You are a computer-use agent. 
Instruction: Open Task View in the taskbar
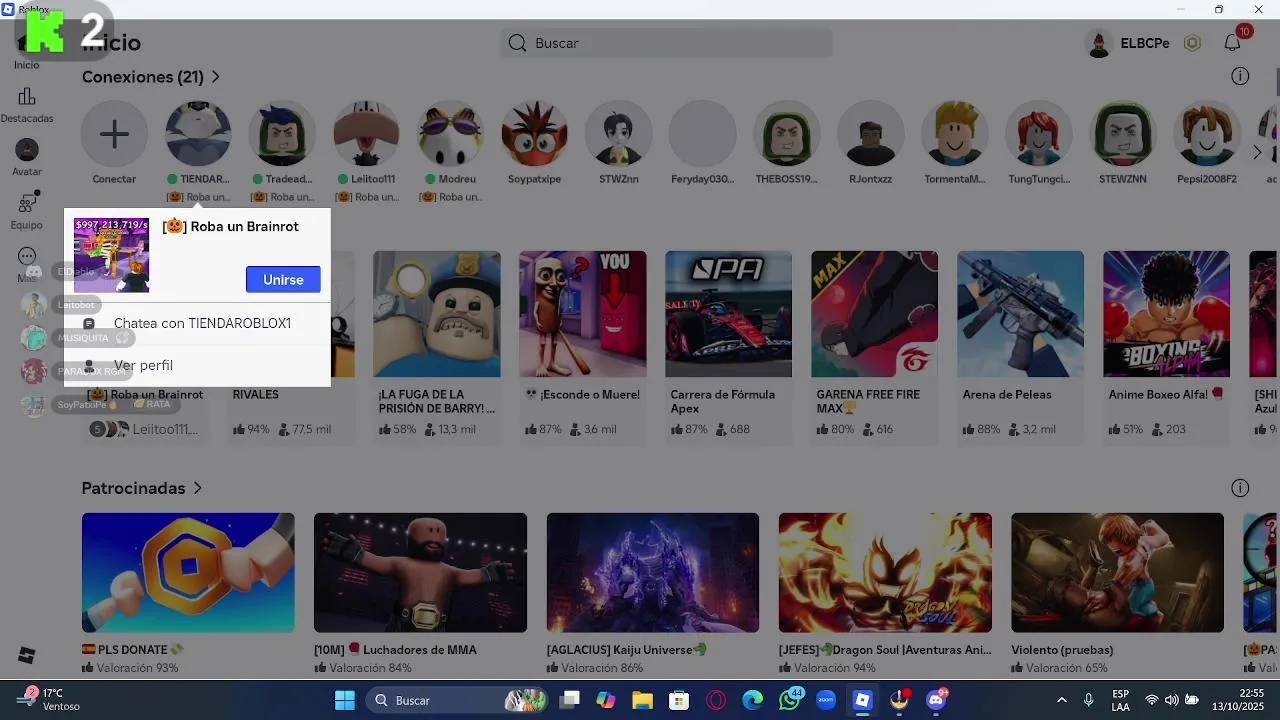569,700
